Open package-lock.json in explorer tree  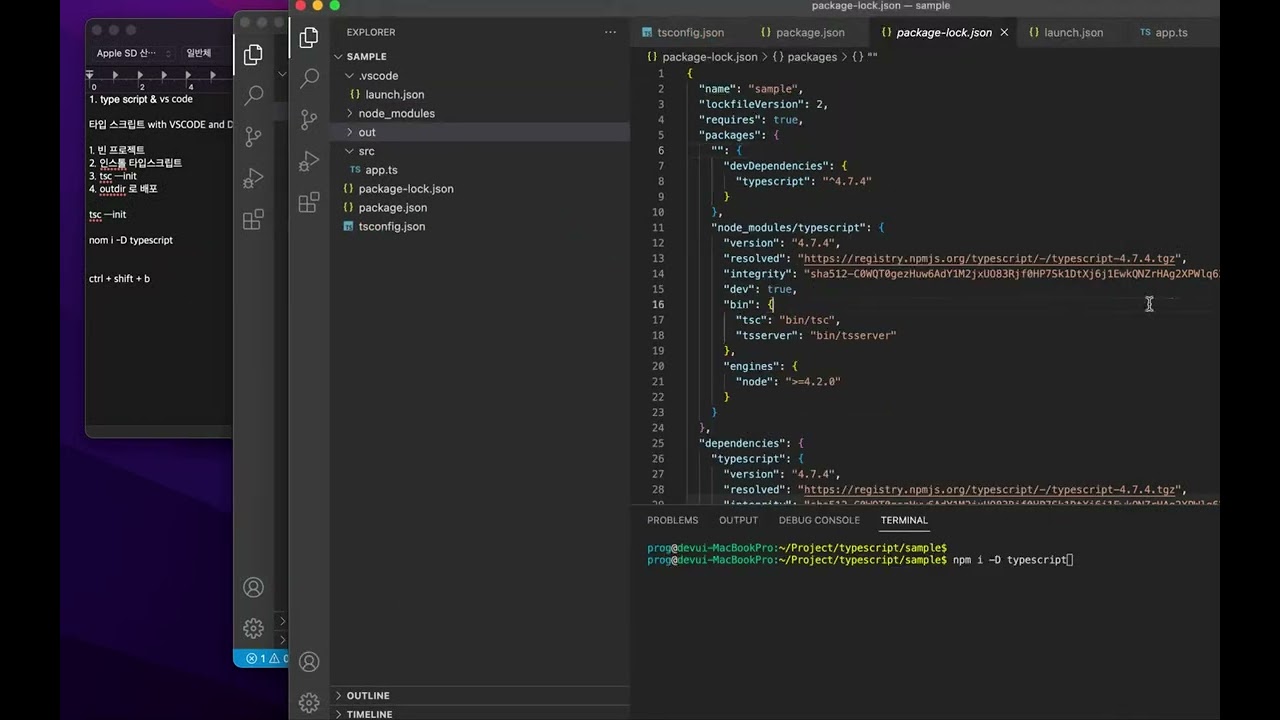coord(406,188)
